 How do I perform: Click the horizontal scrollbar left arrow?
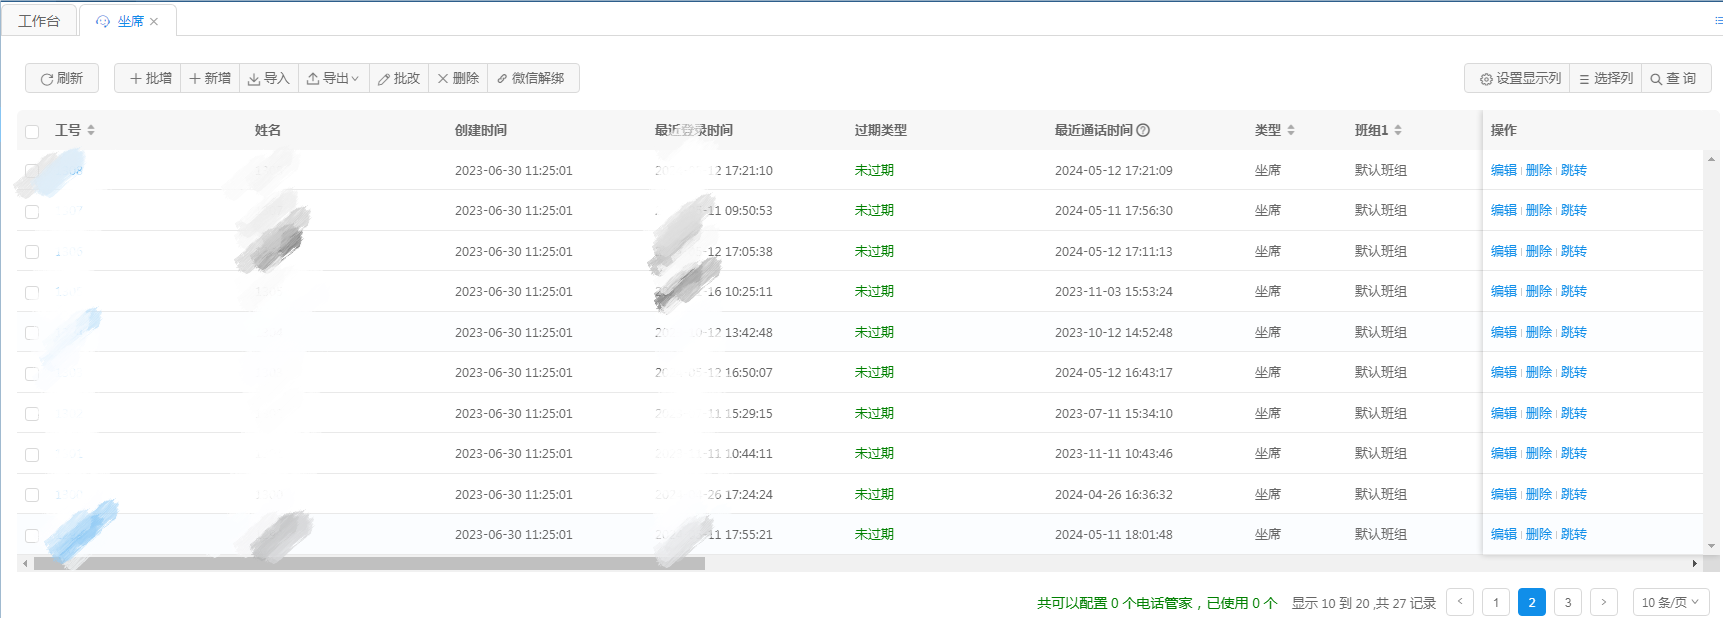tap(24, 564)
